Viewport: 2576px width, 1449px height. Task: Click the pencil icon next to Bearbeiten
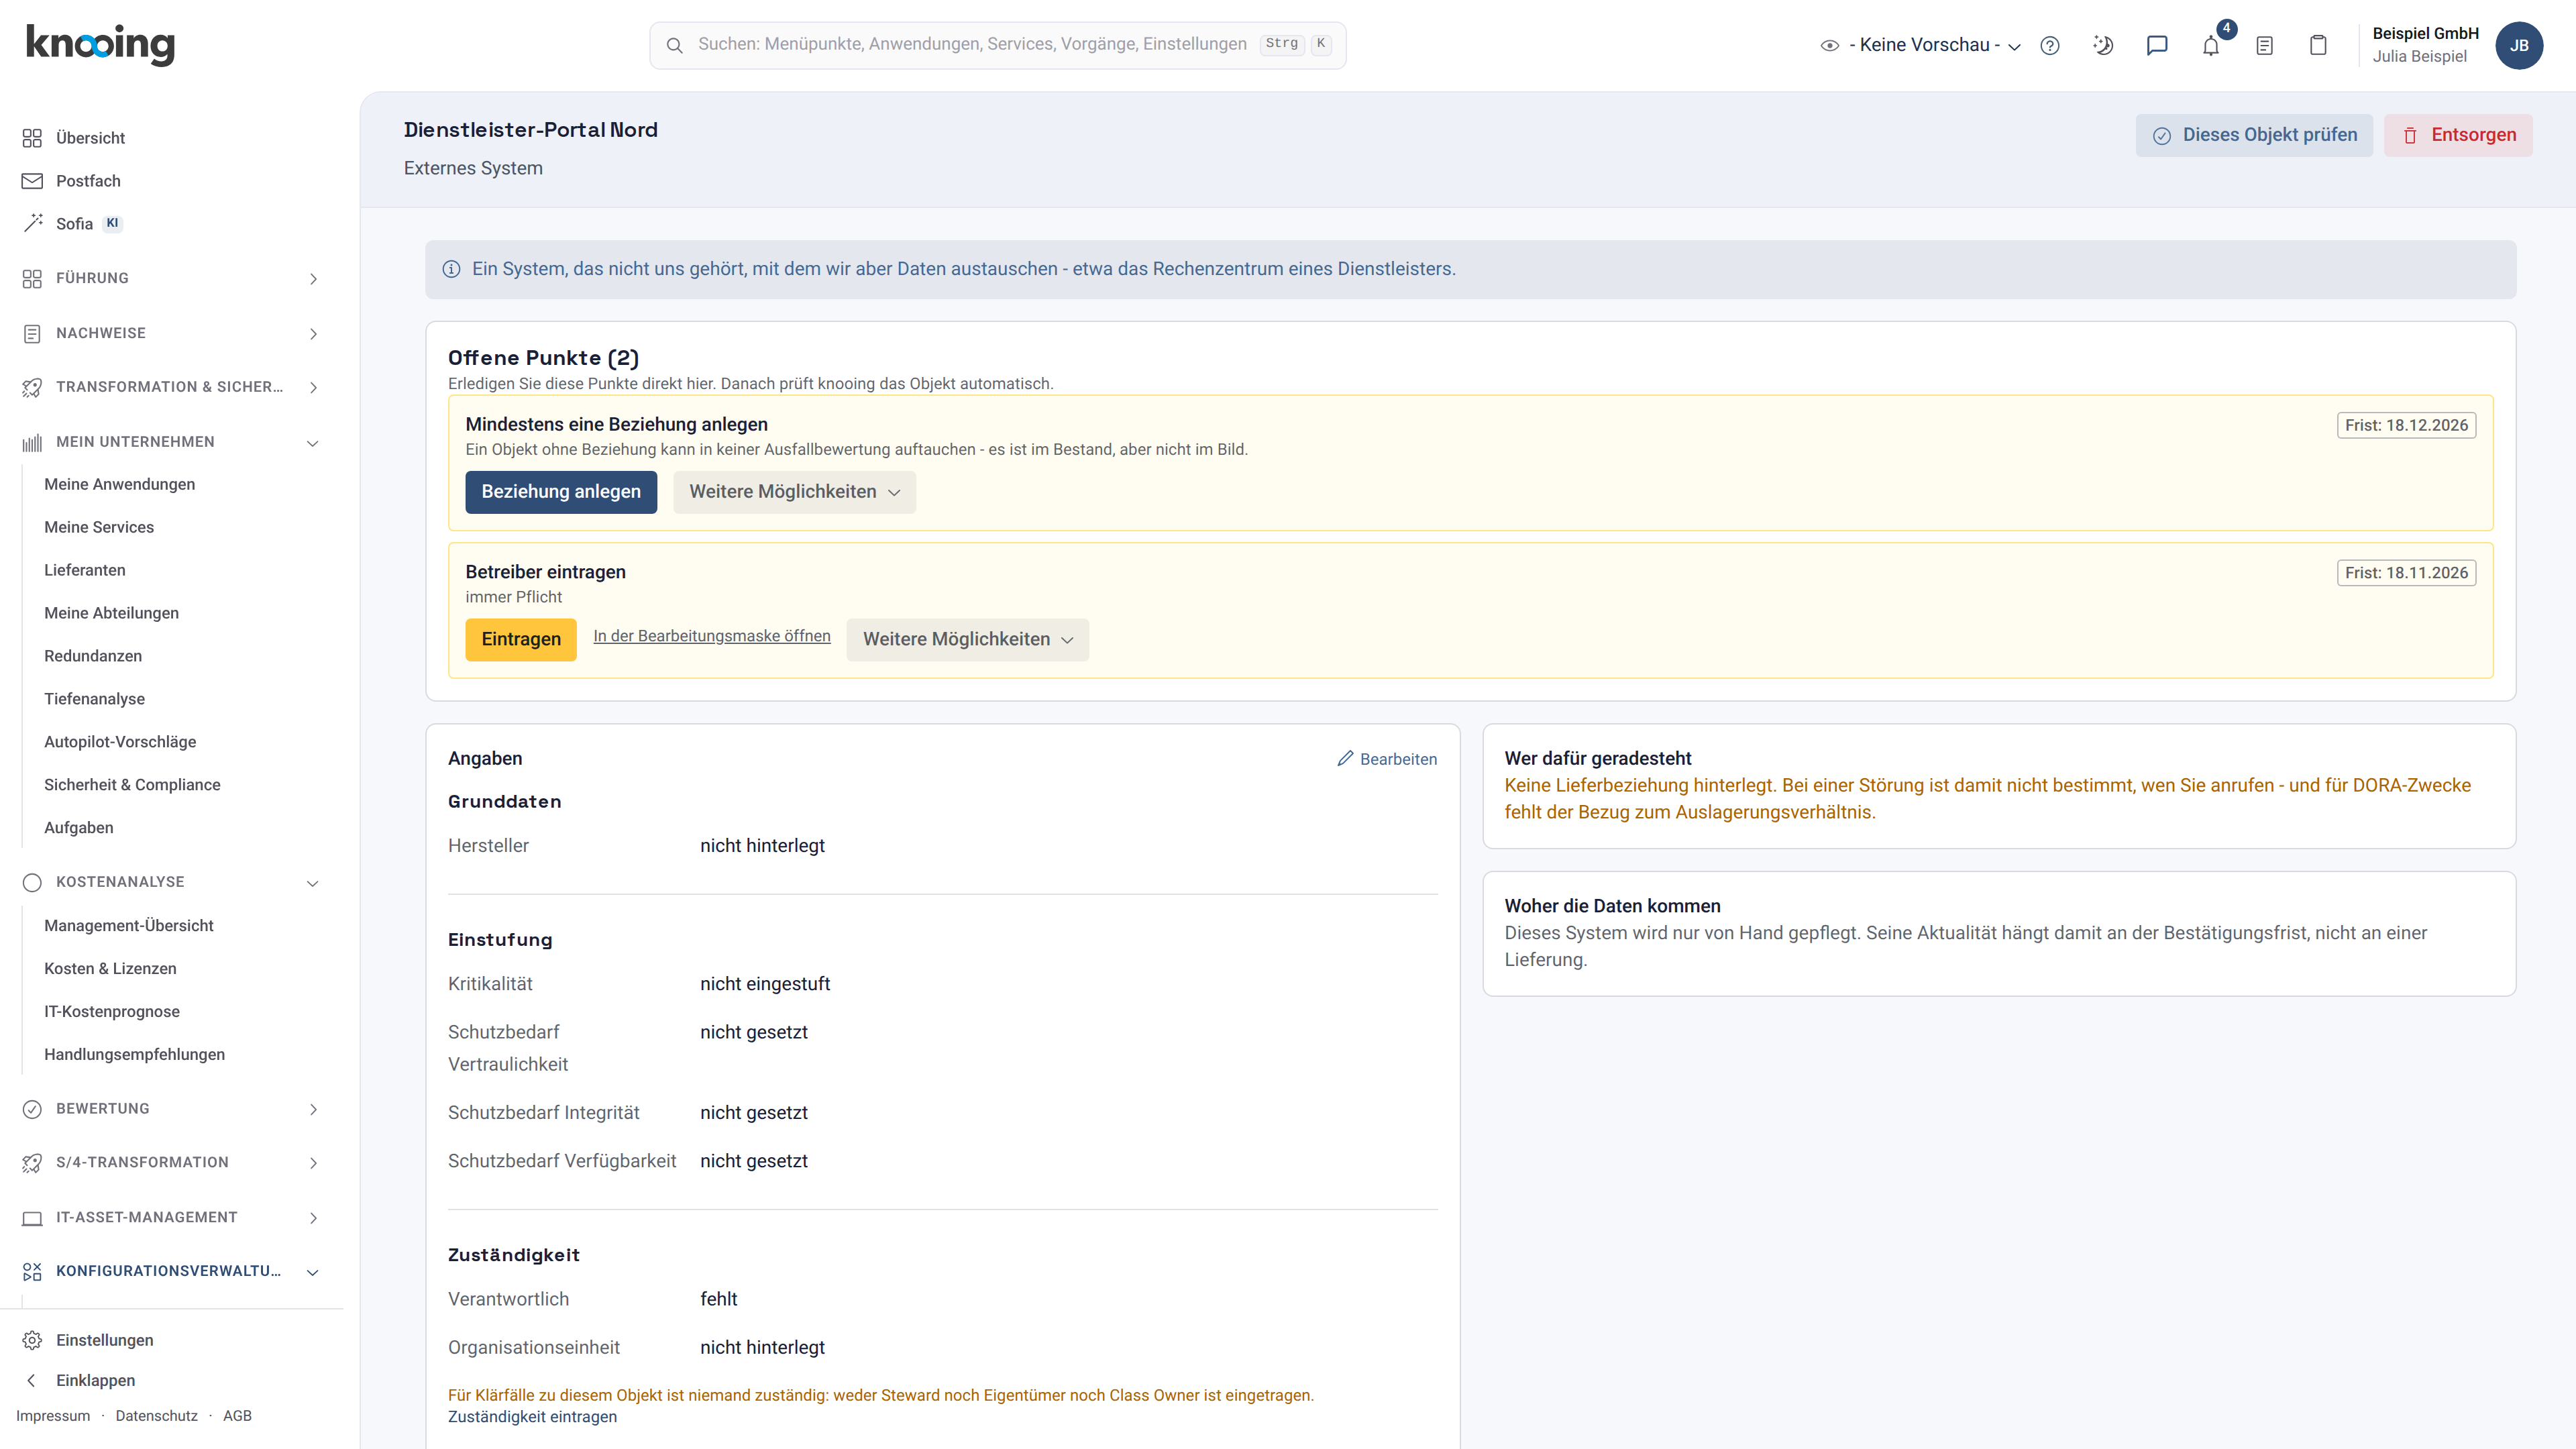pos(1346,759)
